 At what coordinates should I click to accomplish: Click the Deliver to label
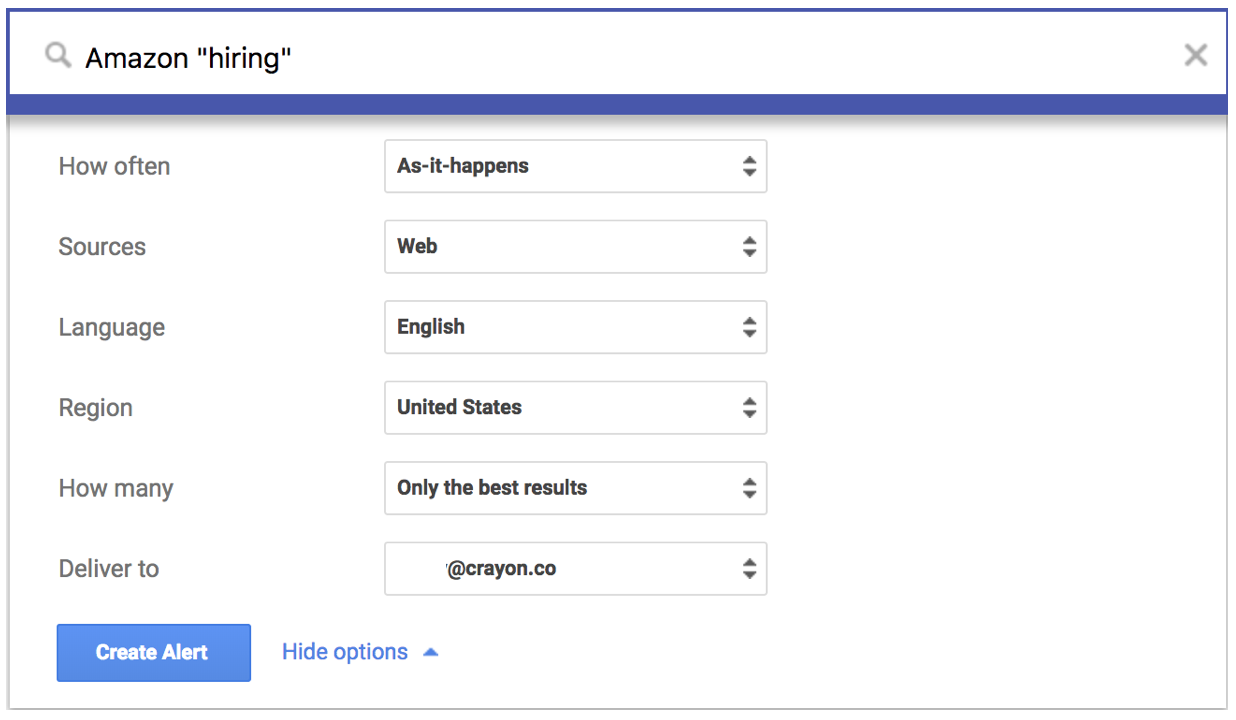click(108, 569)
